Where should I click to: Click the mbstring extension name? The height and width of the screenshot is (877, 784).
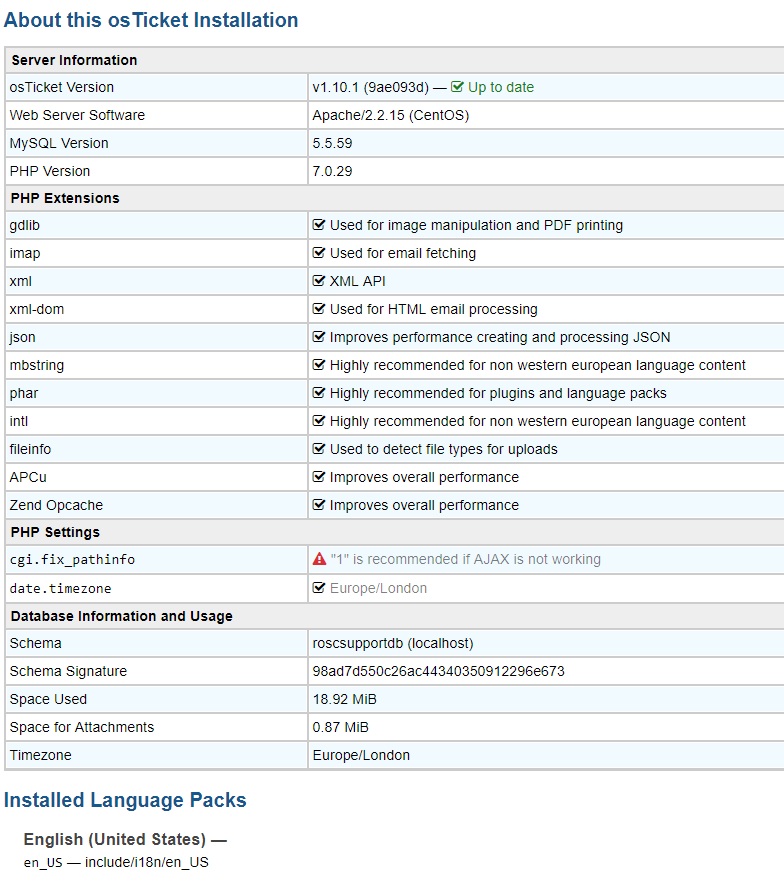[36, 365]
